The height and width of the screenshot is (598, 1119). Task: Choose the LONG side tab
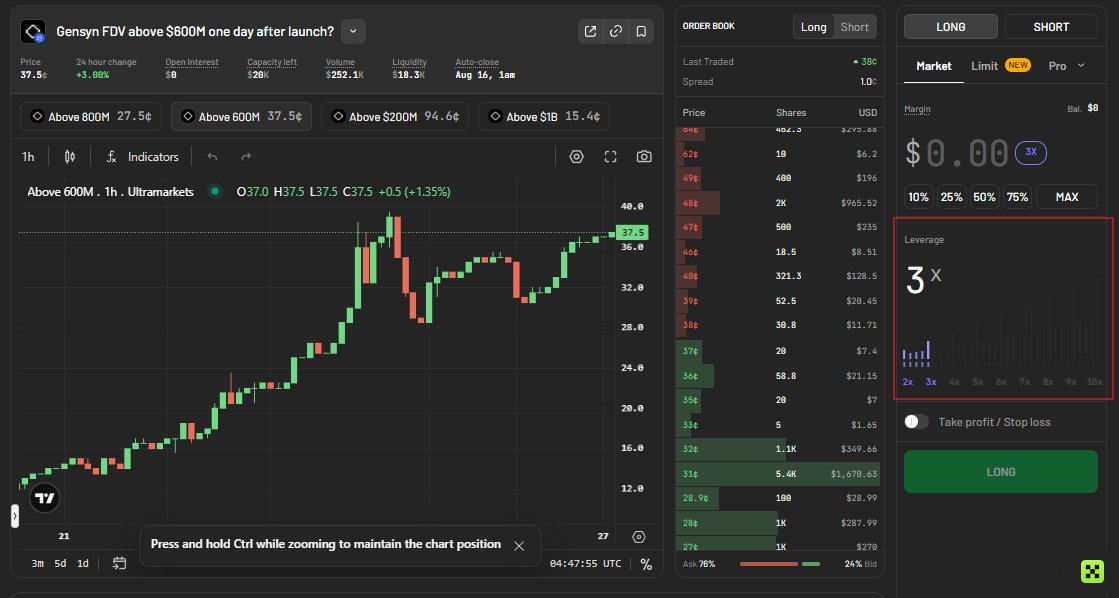pyautogui.click(x=951, y=27)
